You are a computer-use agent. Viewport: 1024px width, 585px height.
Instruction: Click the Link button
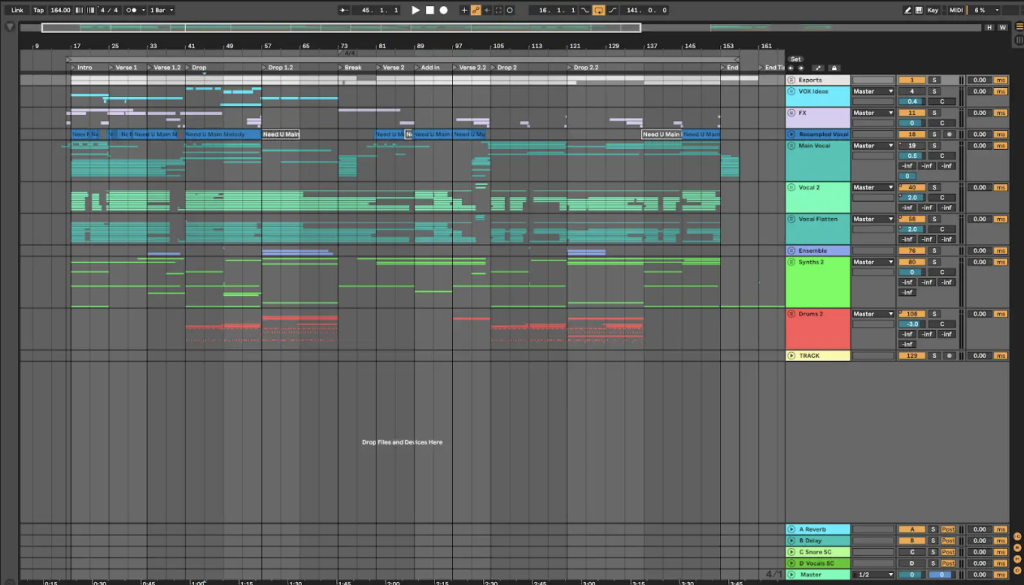coord(17,10)
